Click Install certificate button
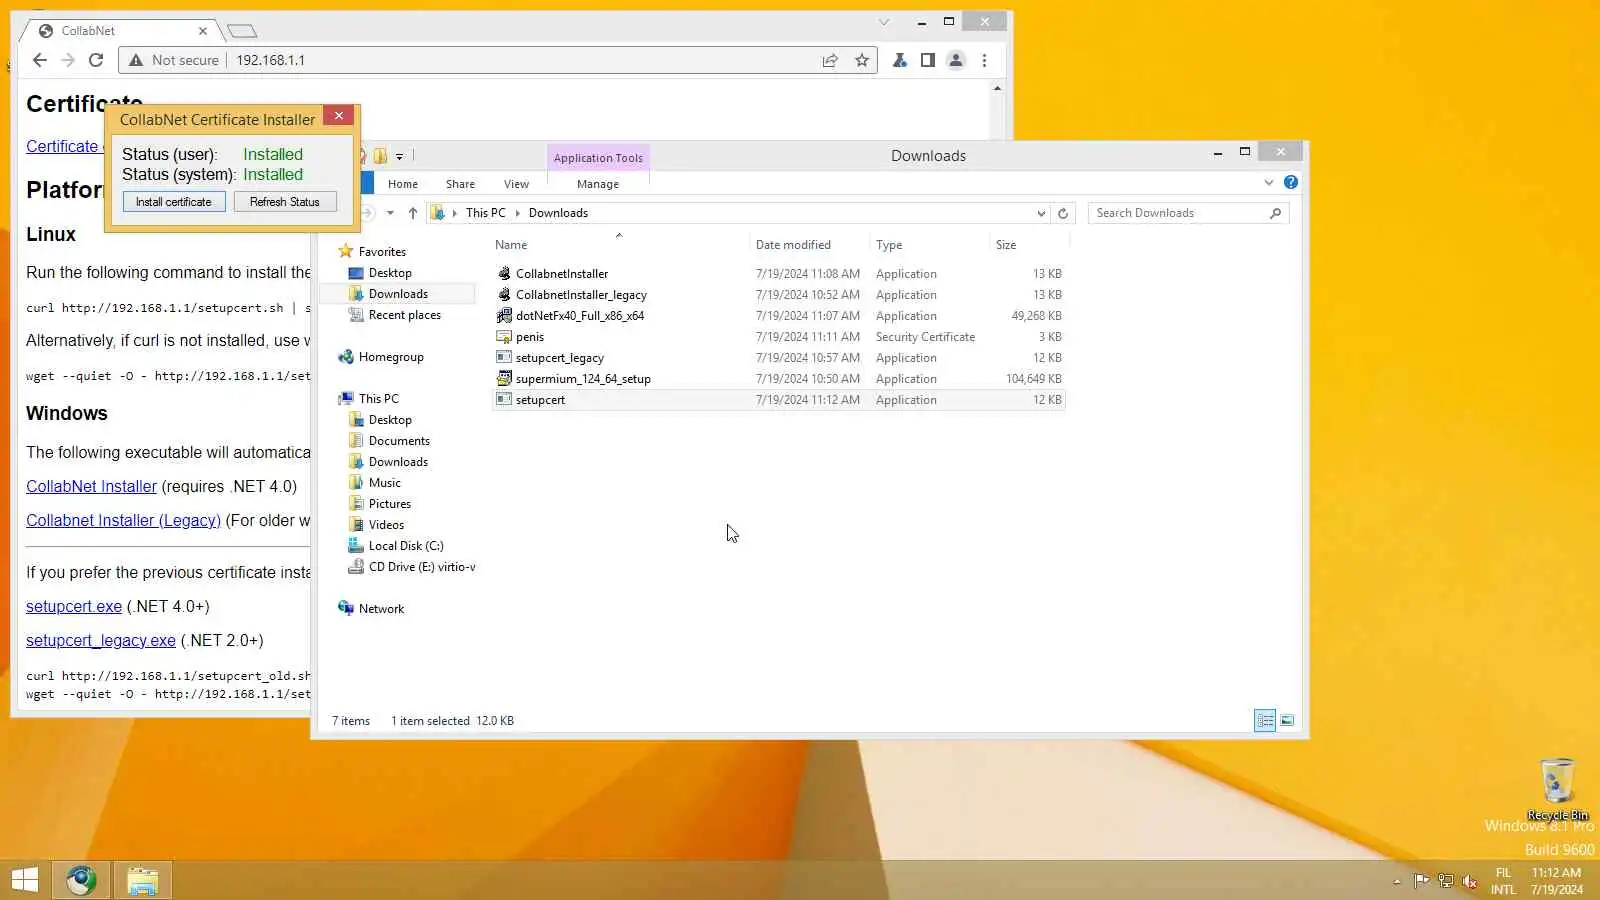The width and height of the screenshot is (1600, 900). point(174,202)
